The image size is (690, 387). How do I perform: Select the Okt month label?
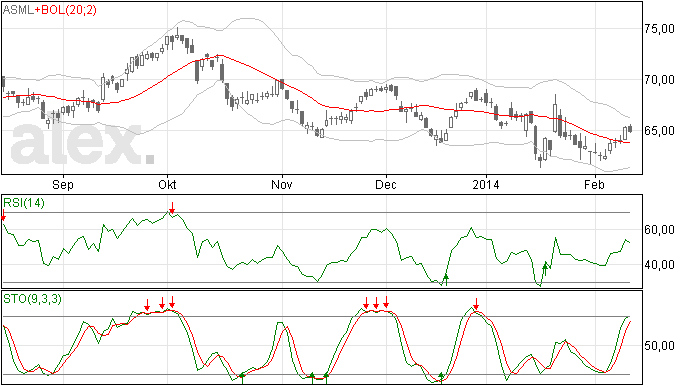pyautogui.click(x=167, y=184)
